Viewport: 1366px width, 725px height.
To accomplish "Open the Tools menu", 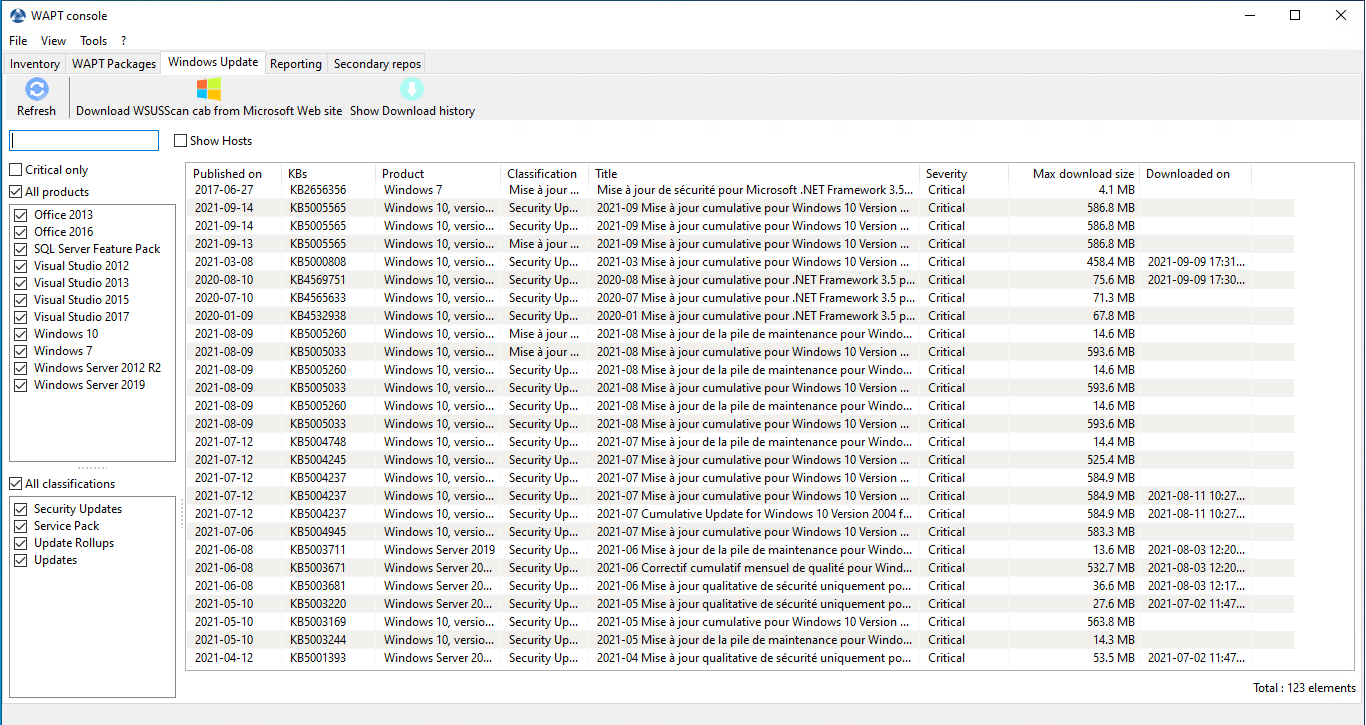I will tap(93, 41).
